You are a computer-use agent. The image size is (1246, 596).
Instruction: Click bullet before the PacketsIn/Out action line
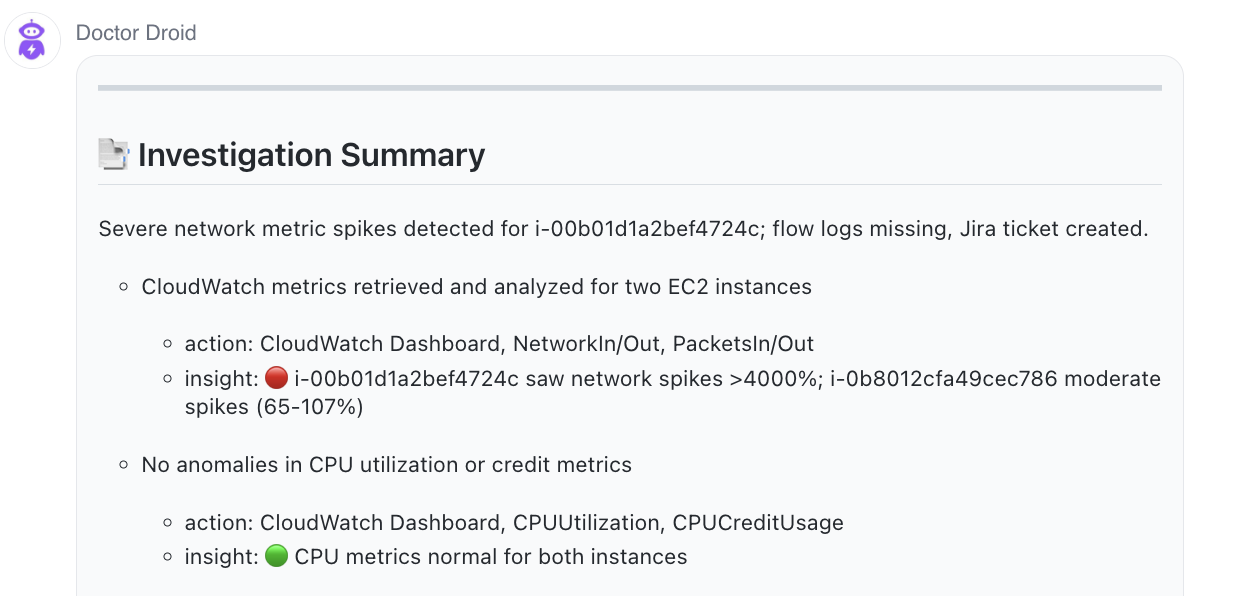pos(168,344)
